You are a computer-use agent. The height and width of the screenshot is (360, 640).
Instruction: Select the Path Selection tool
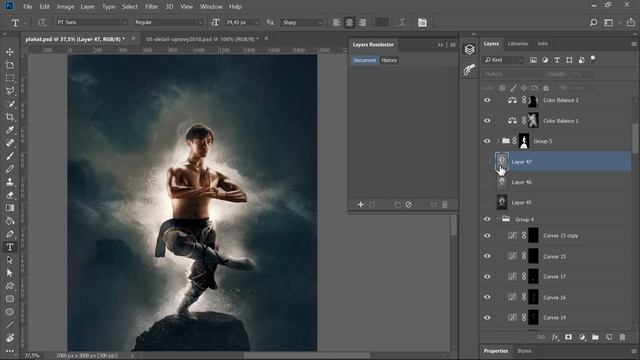pos(10,260)
